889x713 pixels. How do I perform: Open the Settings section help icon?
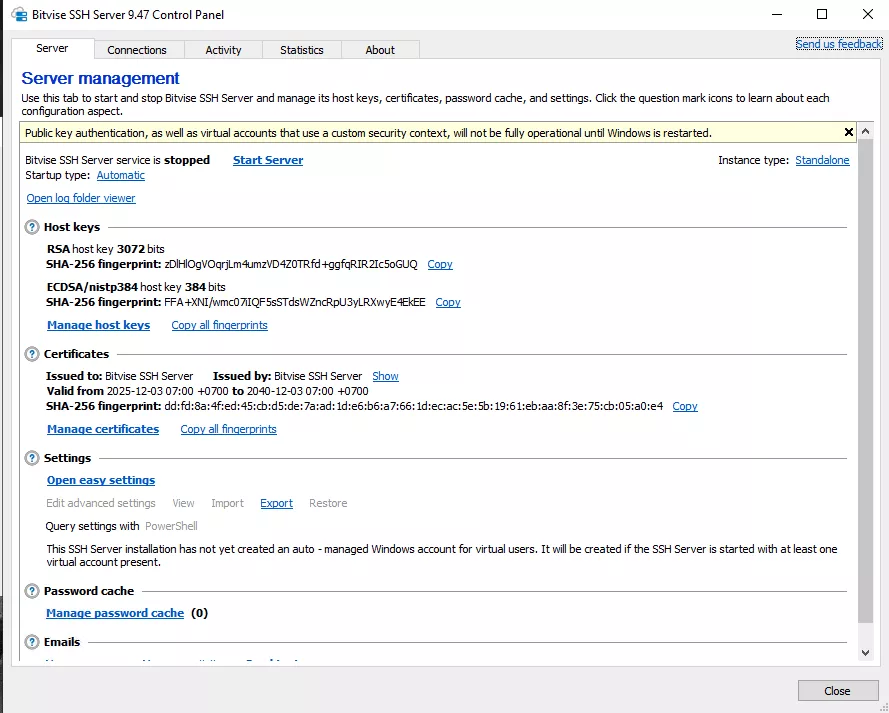click(x=32, y=458)
